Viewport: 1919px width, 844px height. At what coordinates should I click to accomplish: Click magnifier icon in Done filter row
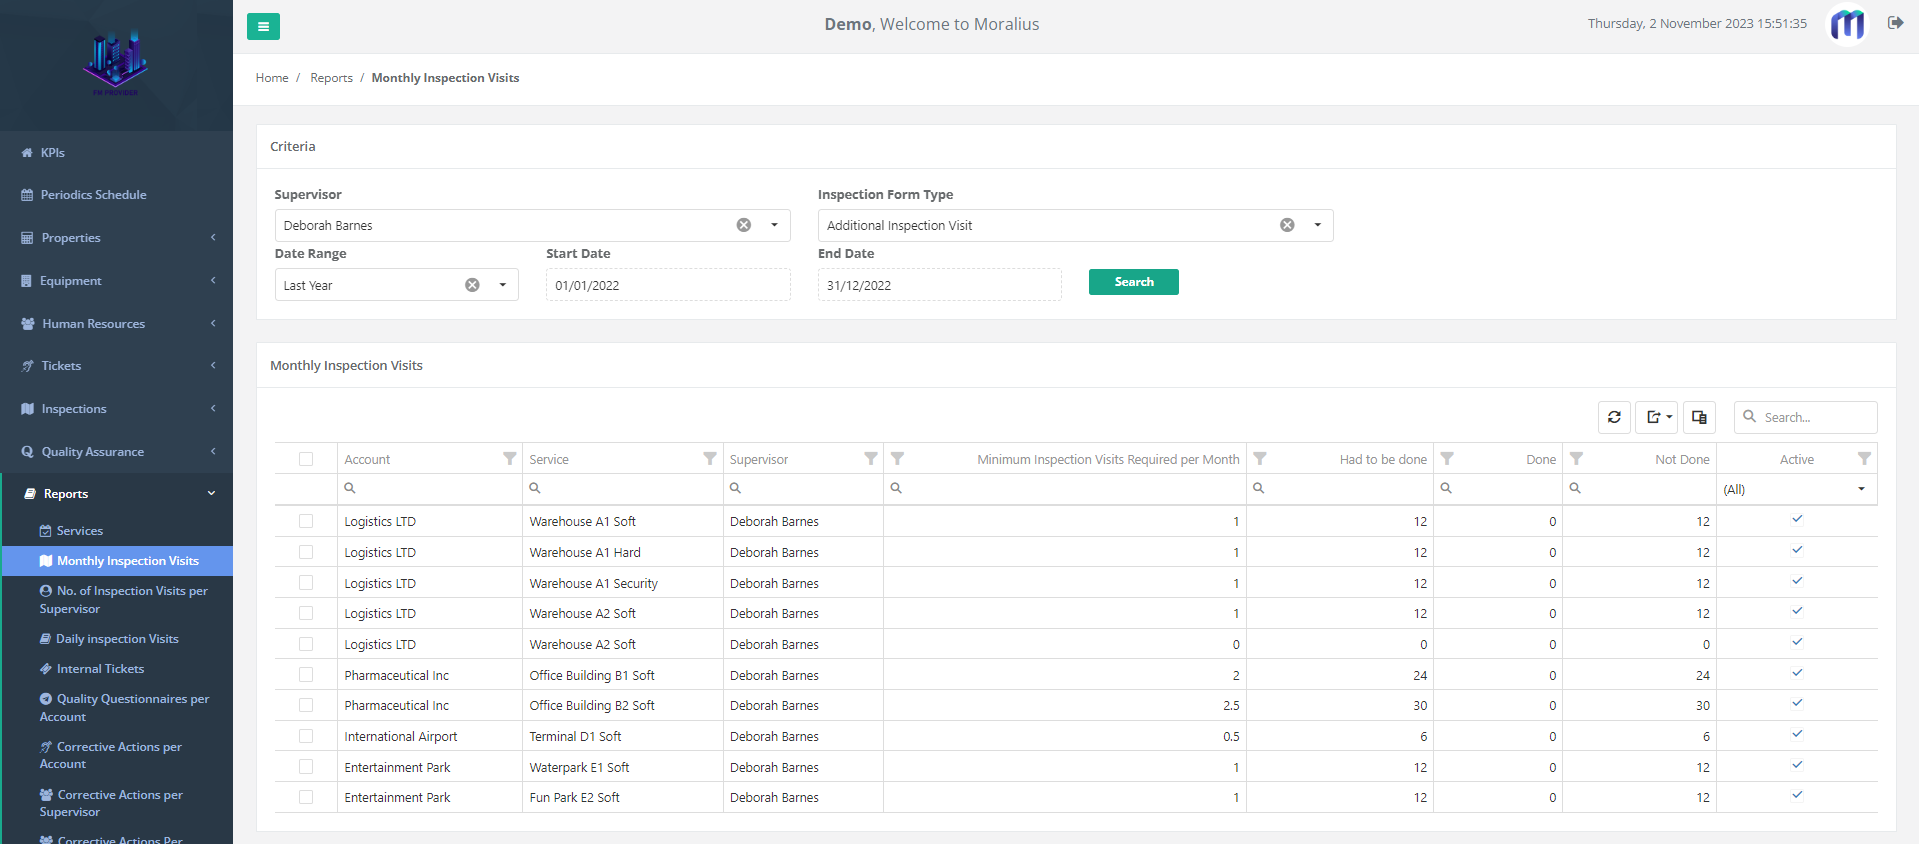click(1446, 488)
